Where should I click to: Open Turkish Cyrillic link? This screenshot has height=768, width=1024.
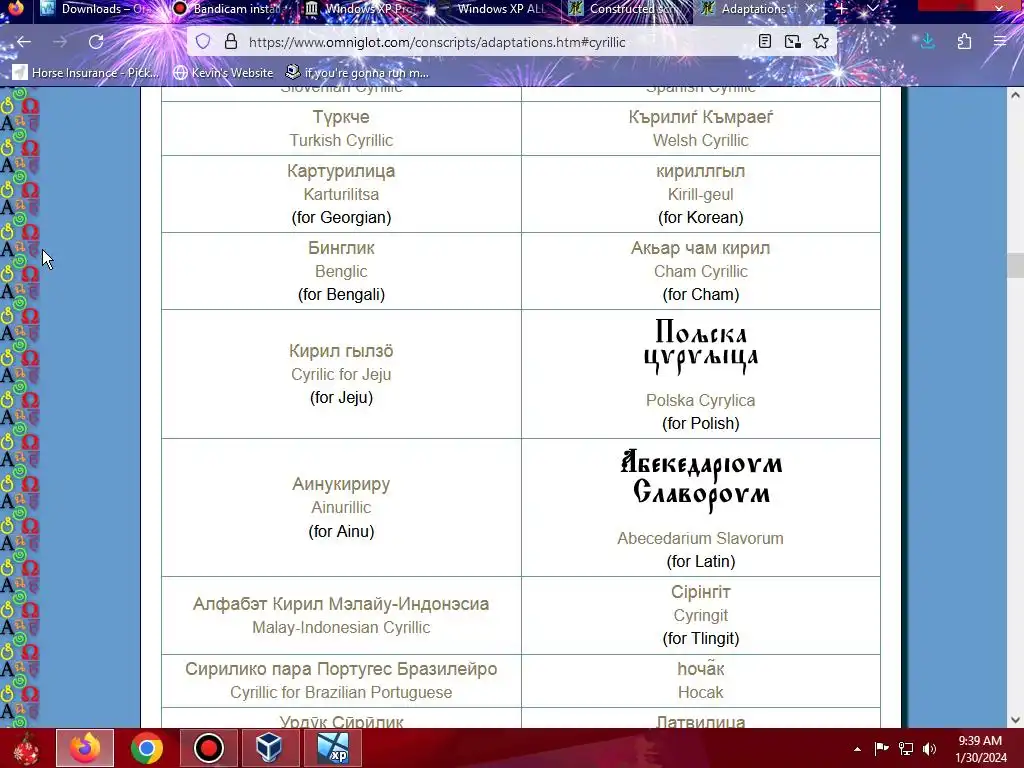(x=341, y=140)
